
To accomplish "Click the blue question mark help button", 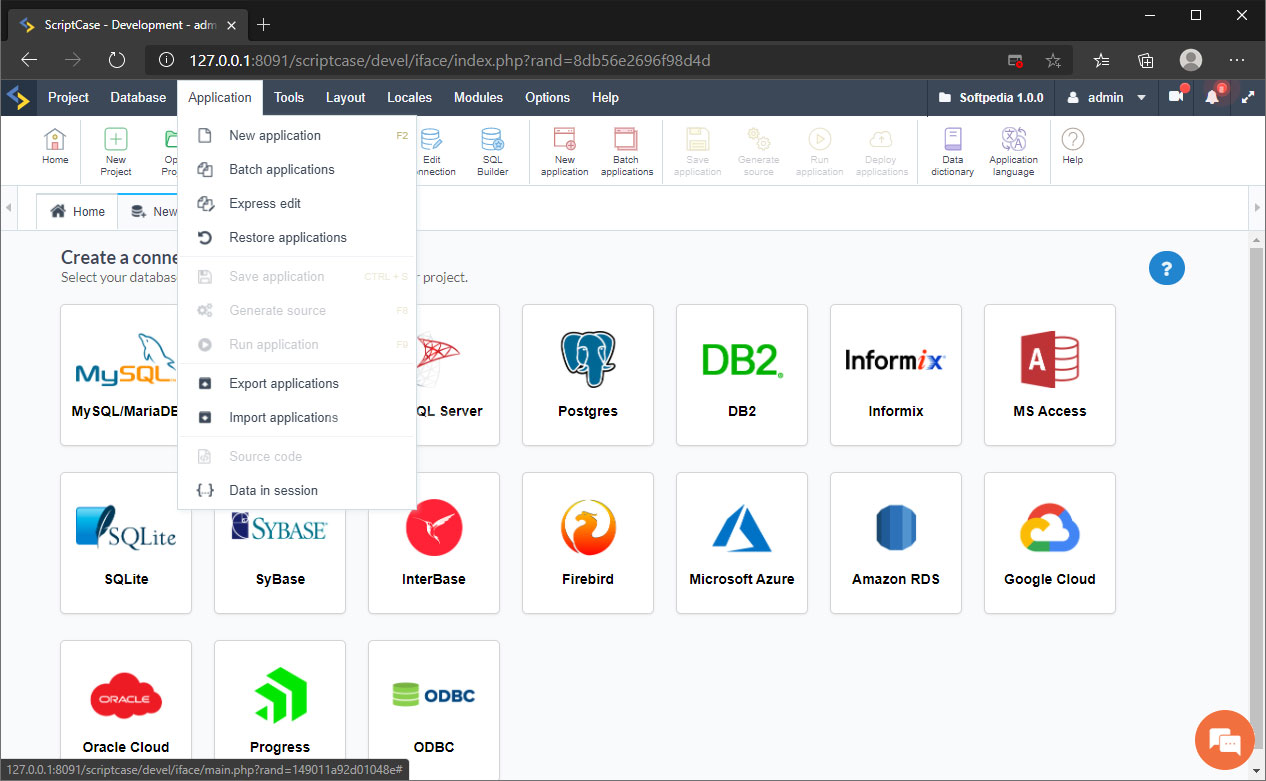I will (1167, 268).
